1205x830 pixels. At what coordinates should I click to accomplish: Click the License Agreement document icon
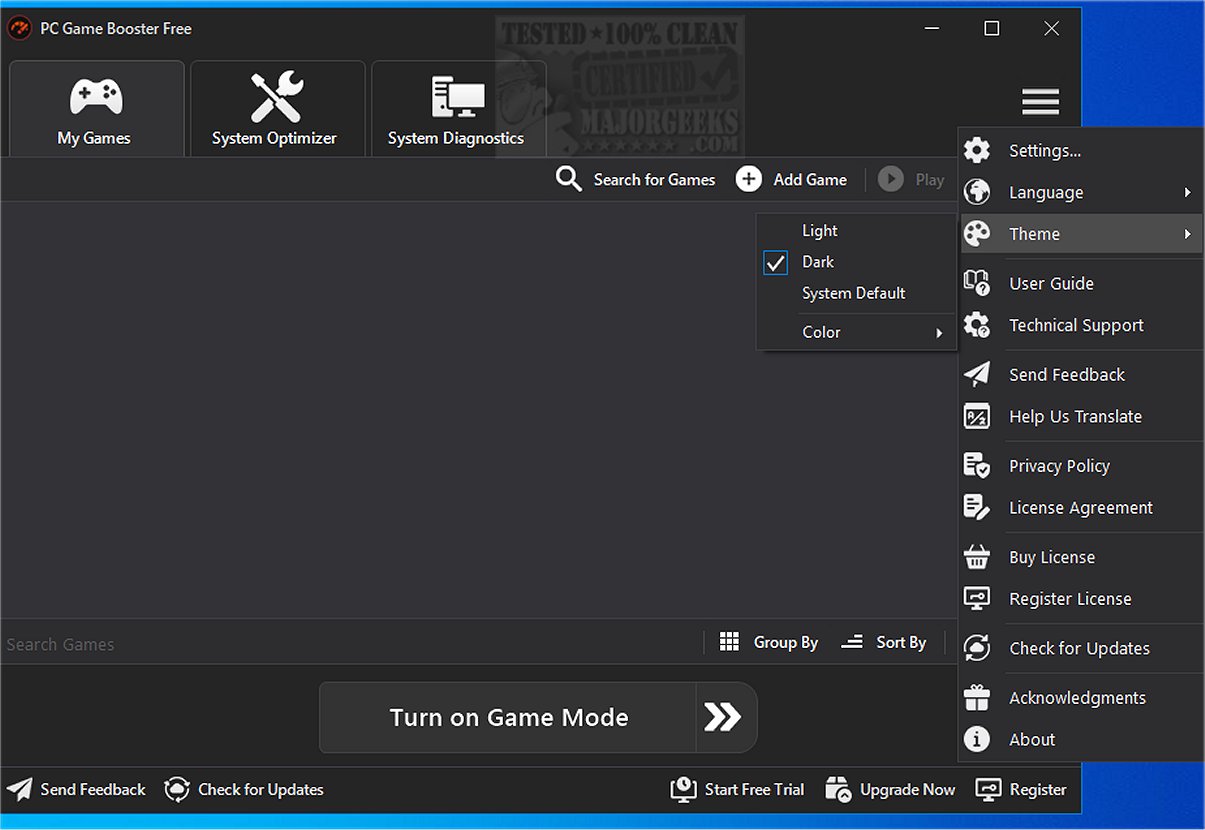point(977,507)
